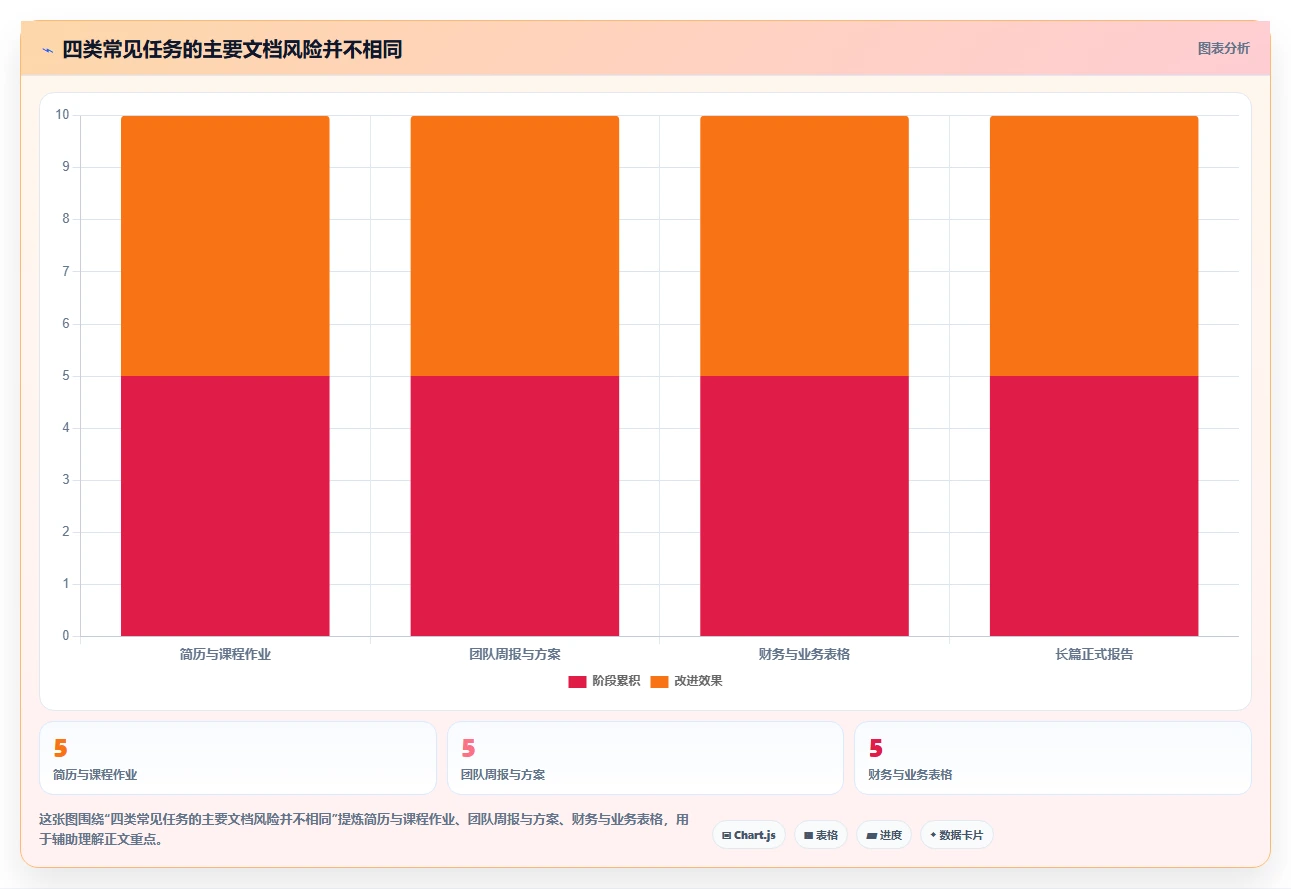Click the orange bar segment for 团队周报与方案
The width and height of the screenshot is (1291, 889).
click(515, 246)
